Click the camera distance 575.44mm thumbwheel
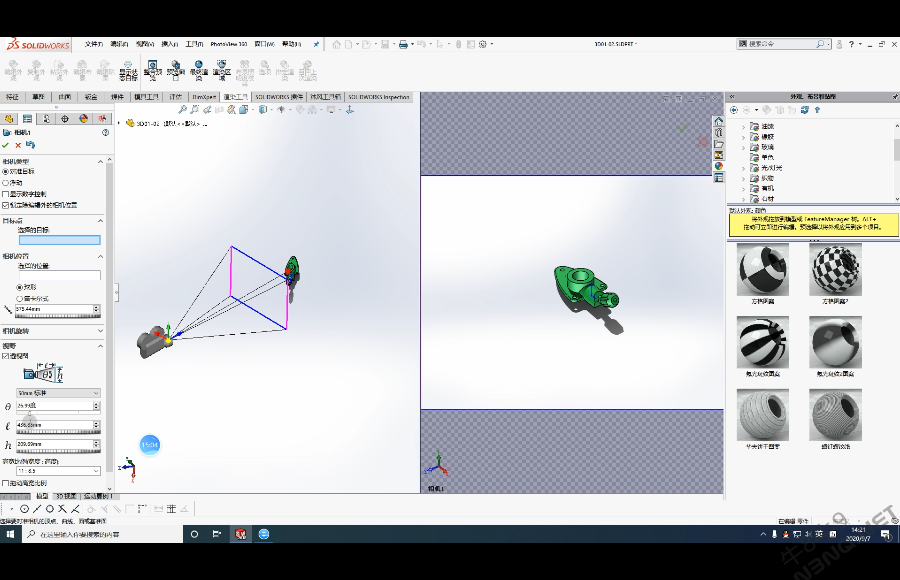 pyautogui.click(x=58, y=316)
